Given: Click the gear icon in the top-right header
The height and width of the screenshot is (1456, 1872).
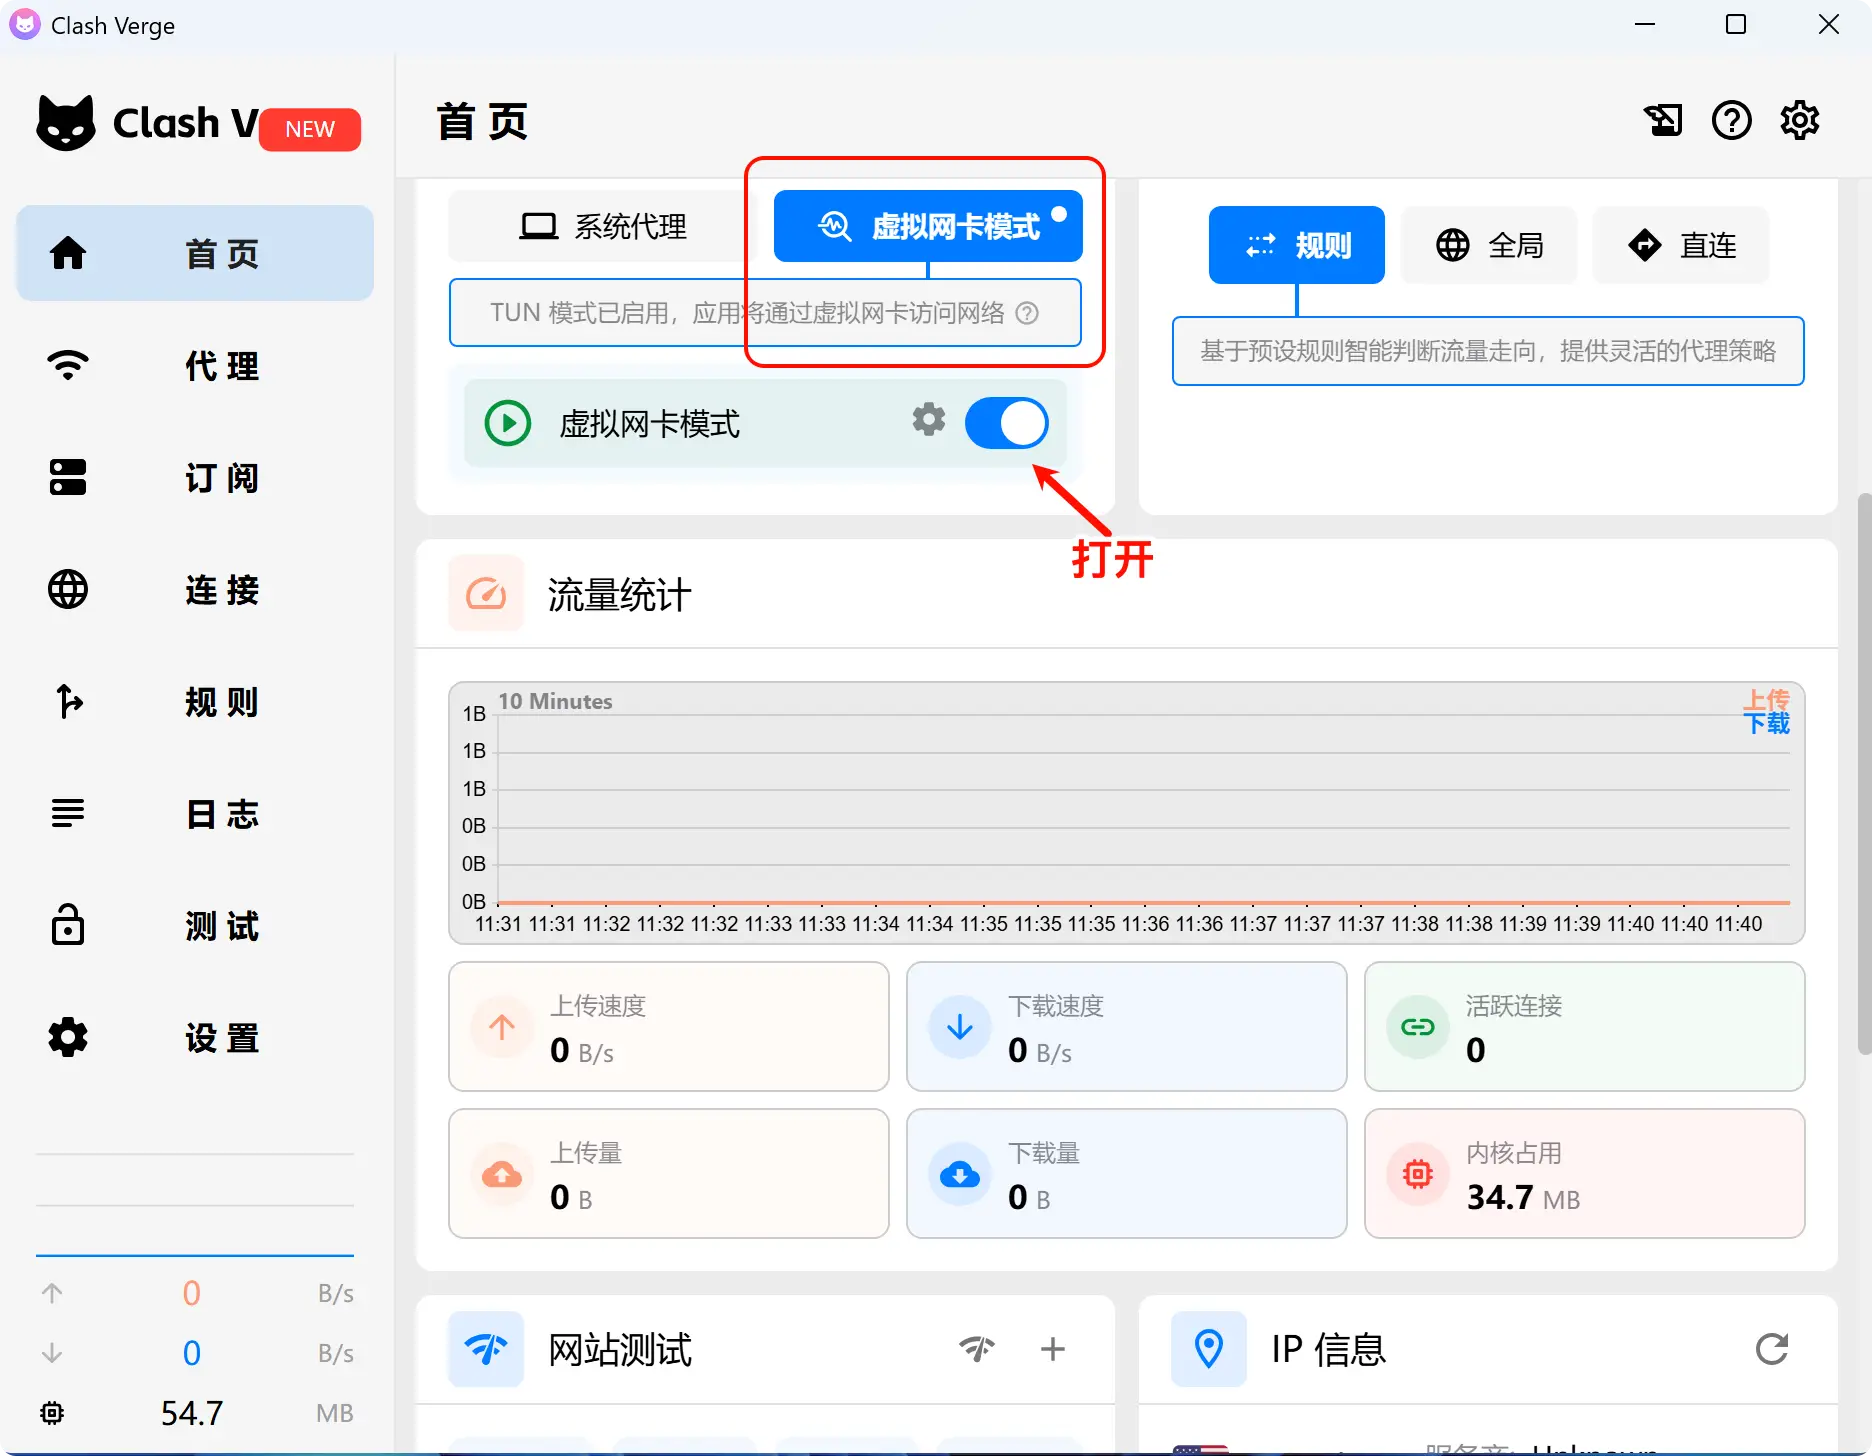Looking at the screenshot, I should [1799, 120].
